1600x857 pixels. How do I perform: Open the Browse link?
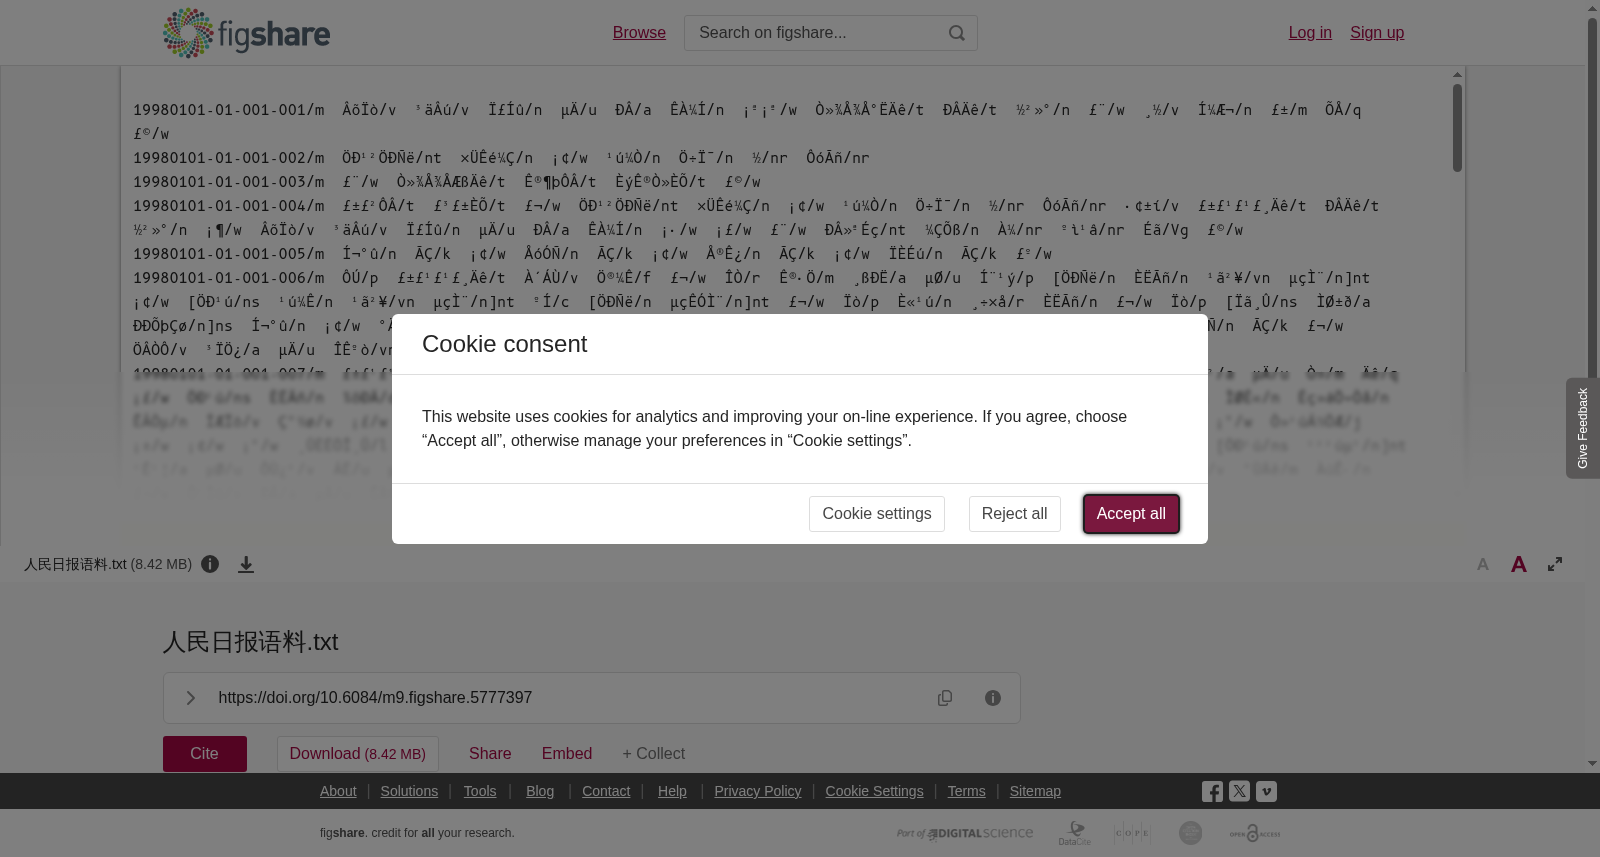point(639,33)
